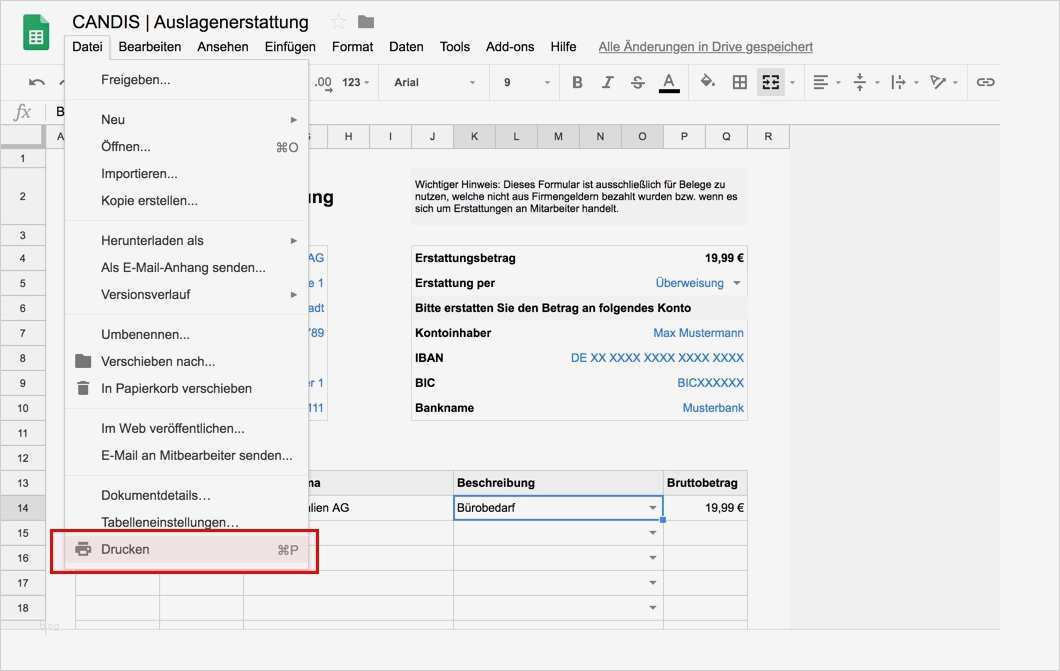Click the undo arrow icon
This screenshot has height=671, width=1060.
tap(37, 82)
